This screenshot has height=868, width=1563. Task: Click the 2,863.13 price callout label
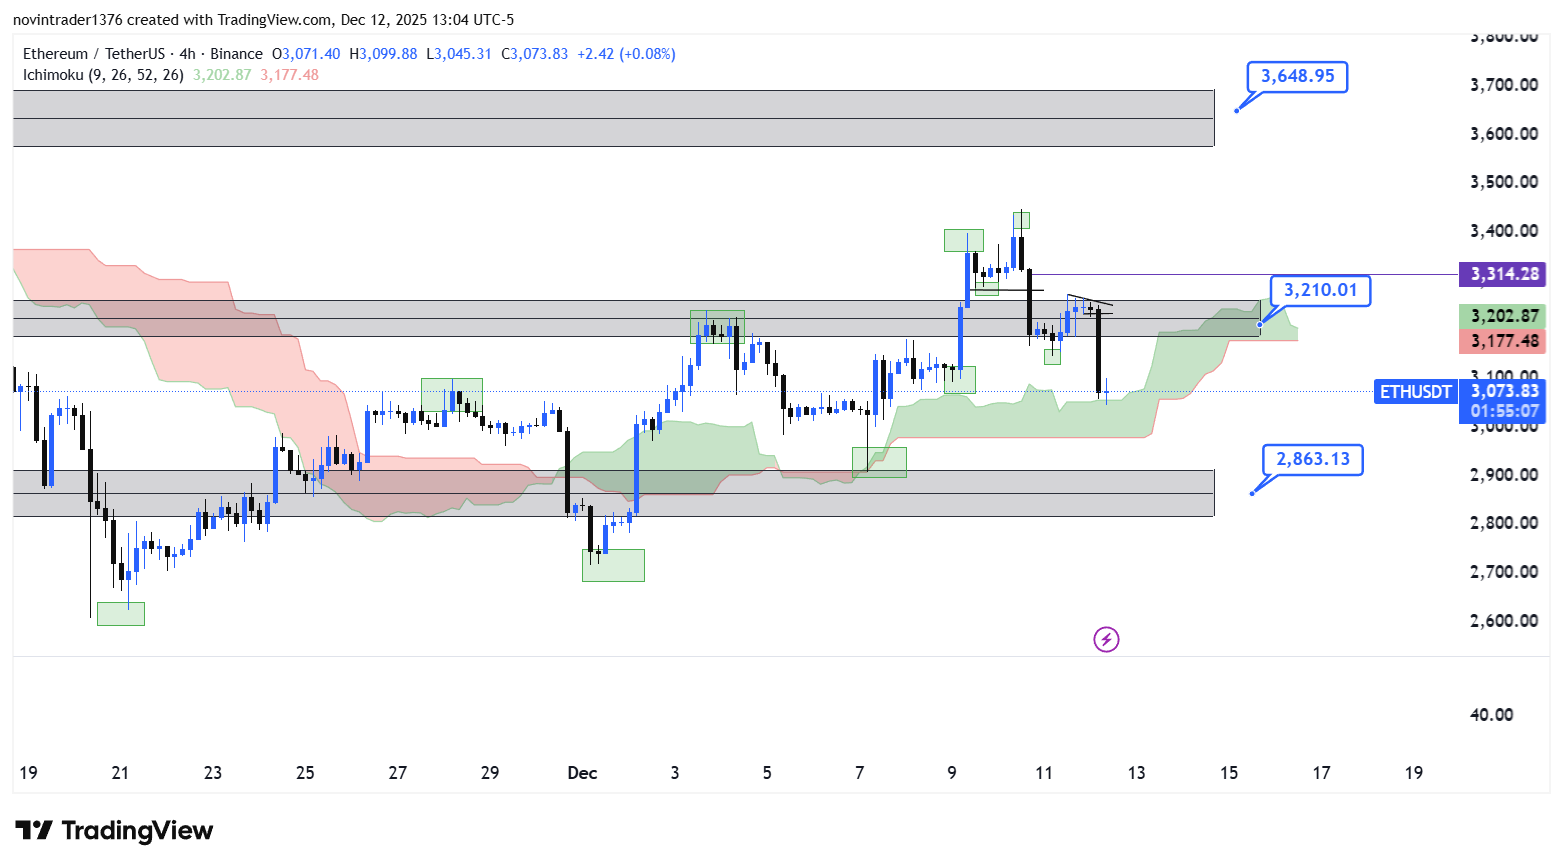tap(1312, 459)
